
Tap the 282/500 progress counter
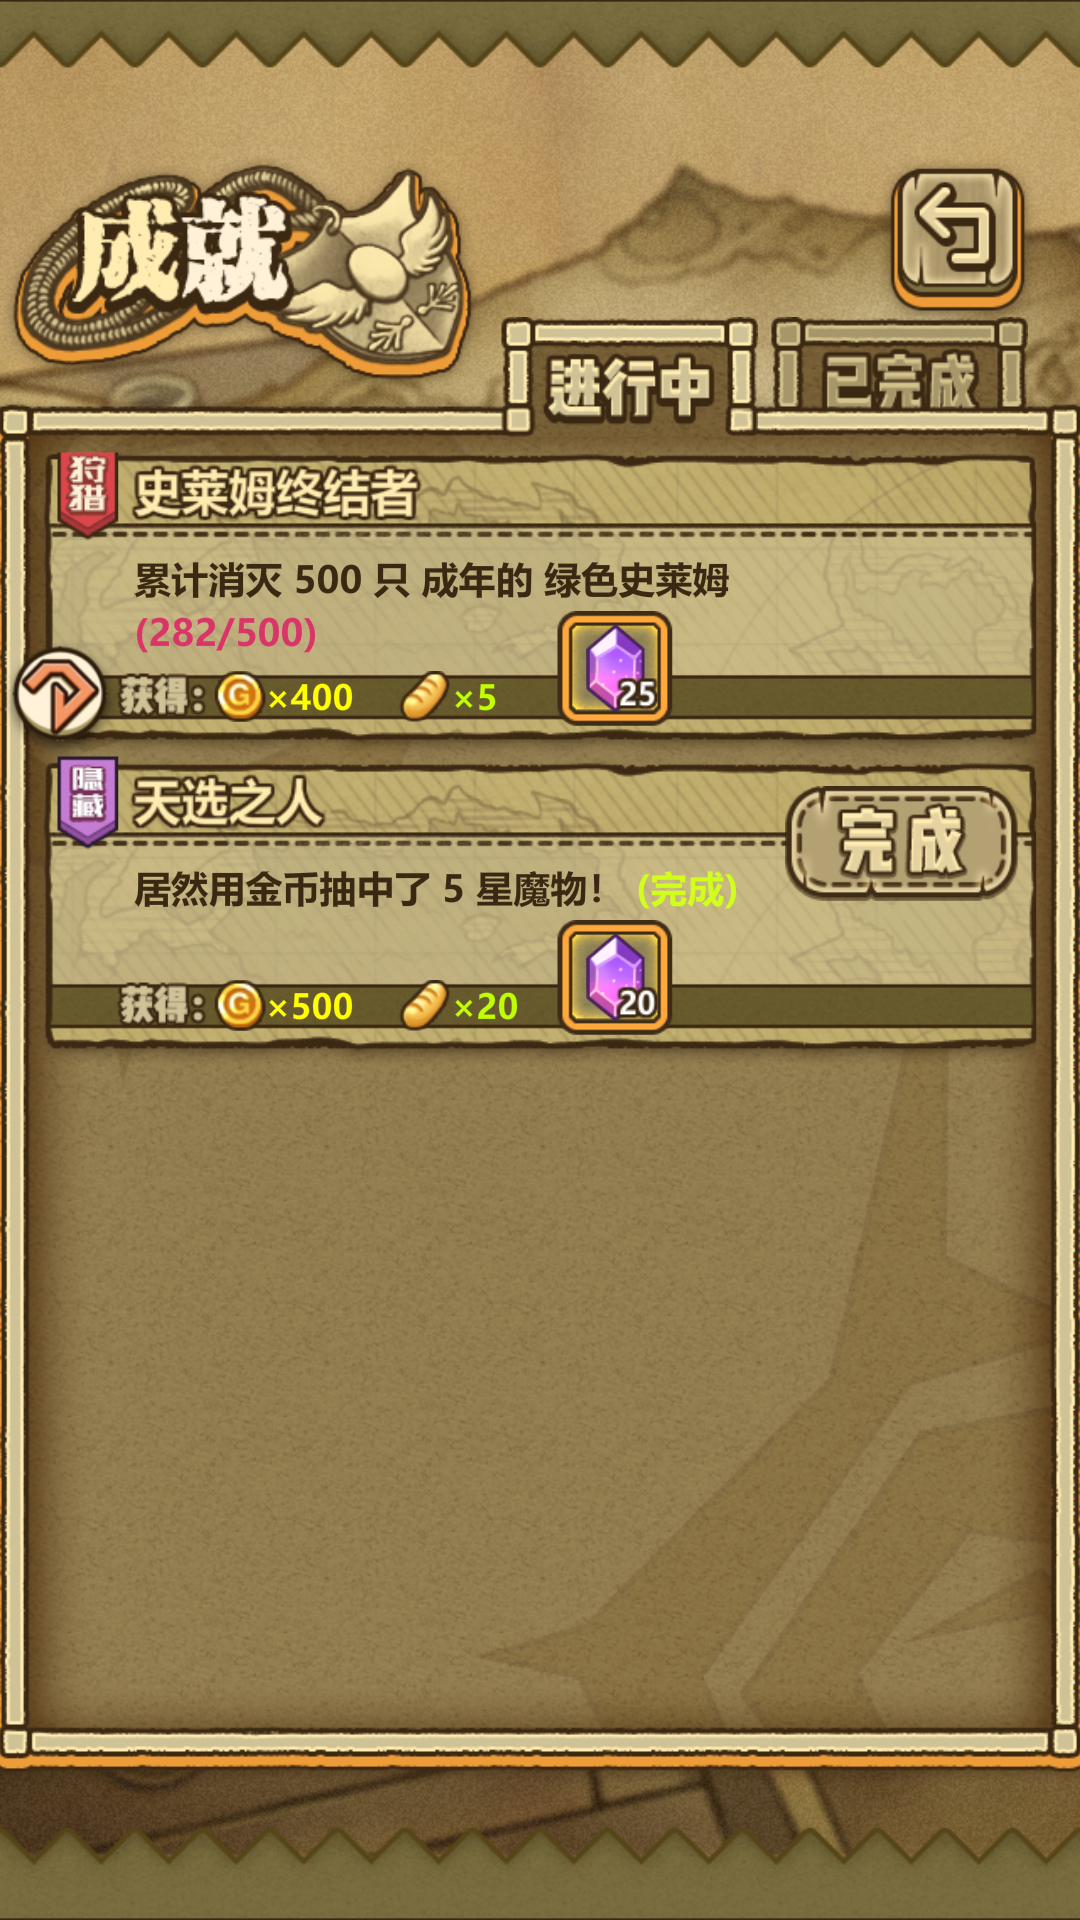[x=226, y=632]
